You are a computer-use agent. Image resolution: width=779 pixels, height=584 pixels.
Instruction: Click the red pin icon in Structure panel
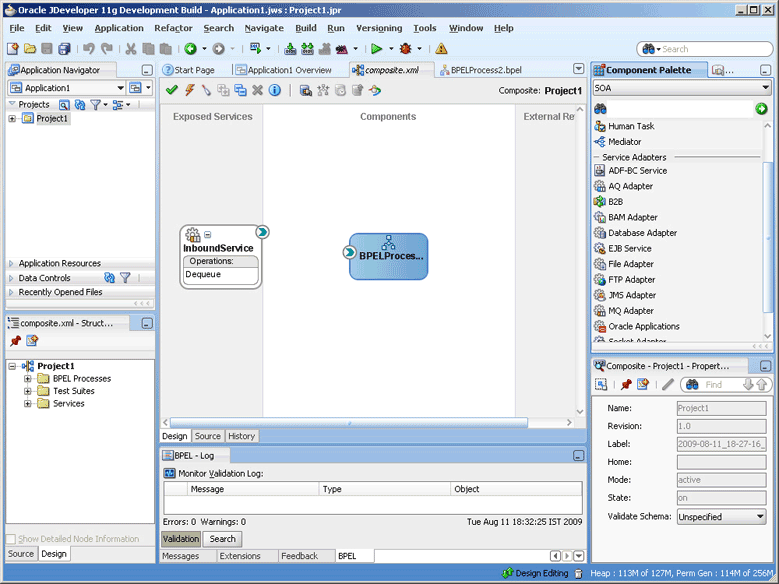pyautogui.click(x=16, y=341)
